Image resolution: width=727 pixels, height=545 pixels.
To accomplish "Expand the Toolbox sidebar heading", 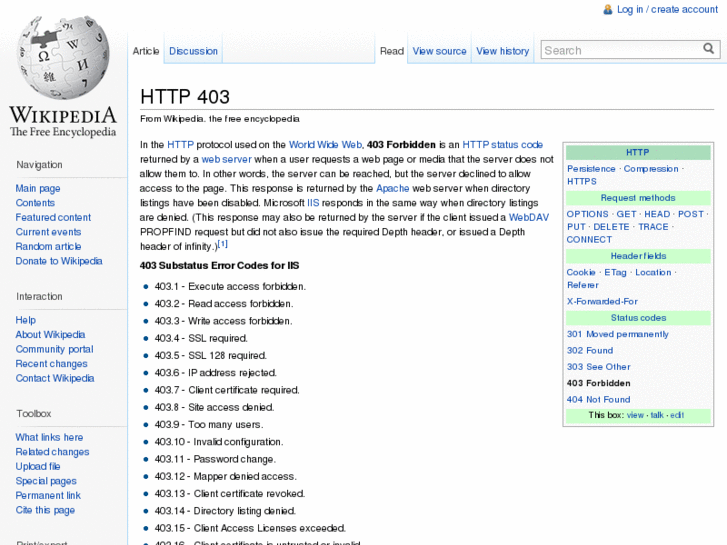I will click(33, 413).
